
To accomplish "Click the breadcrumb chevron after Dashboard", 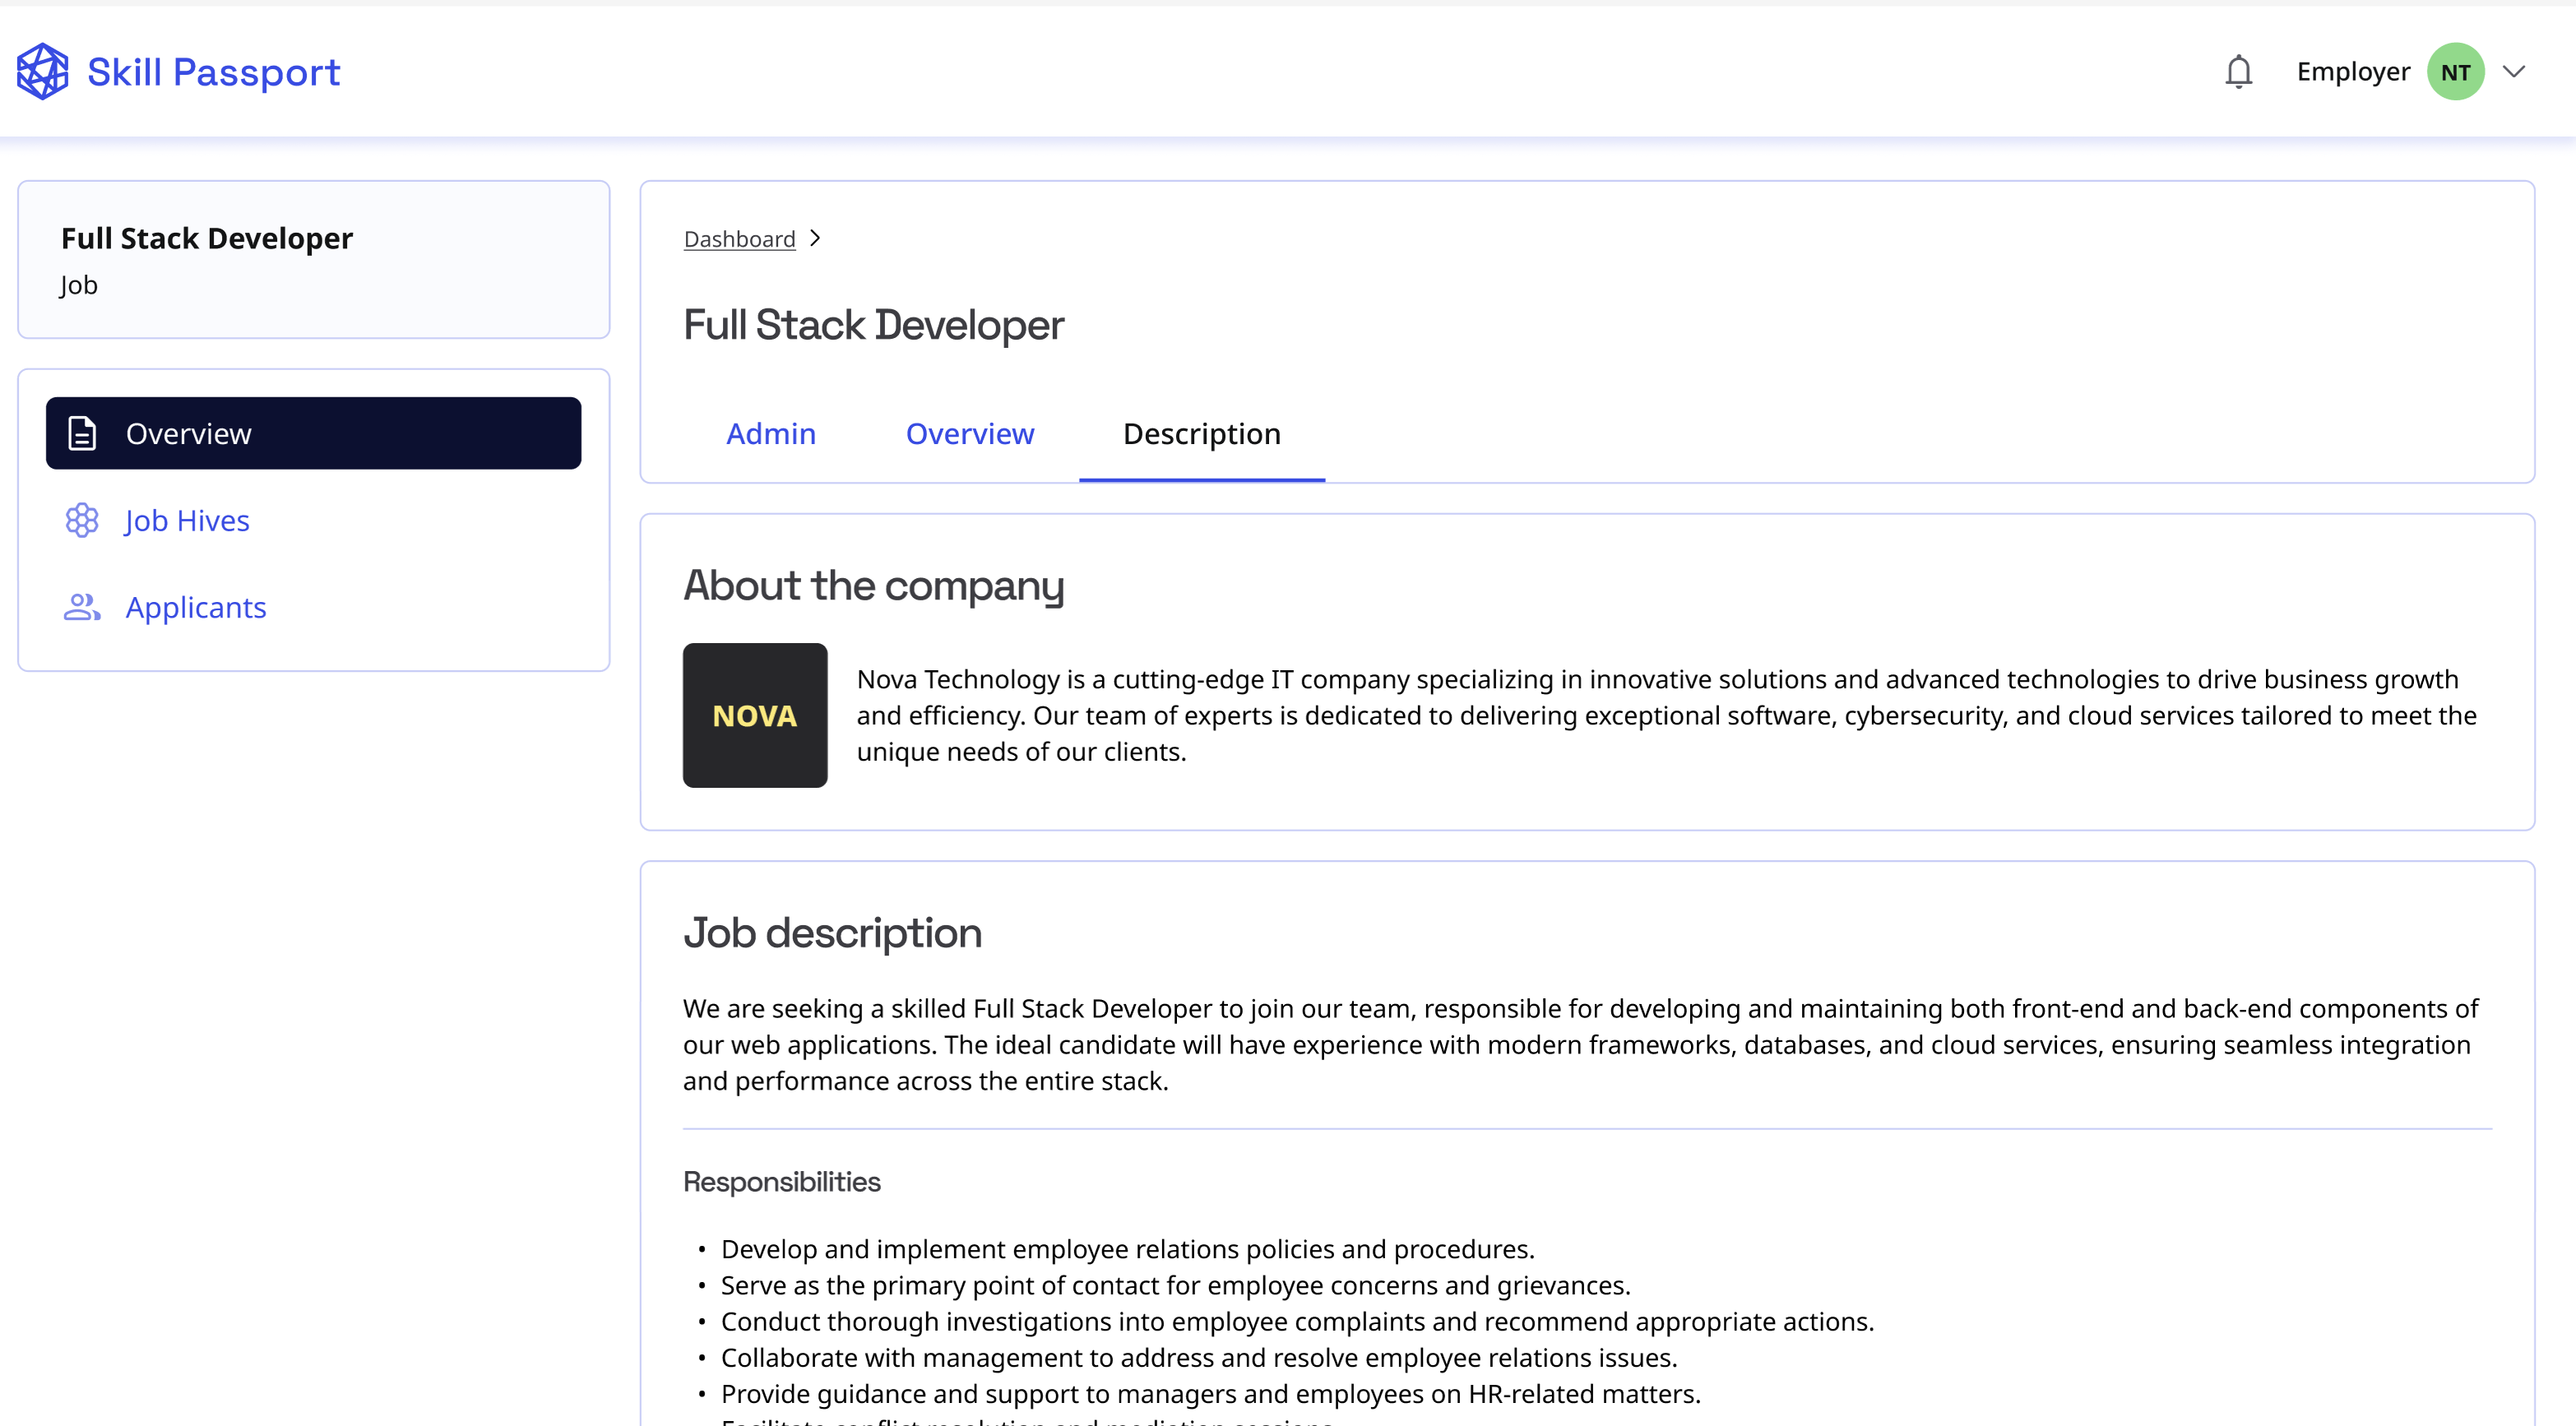I will click(x=815, y=238).
